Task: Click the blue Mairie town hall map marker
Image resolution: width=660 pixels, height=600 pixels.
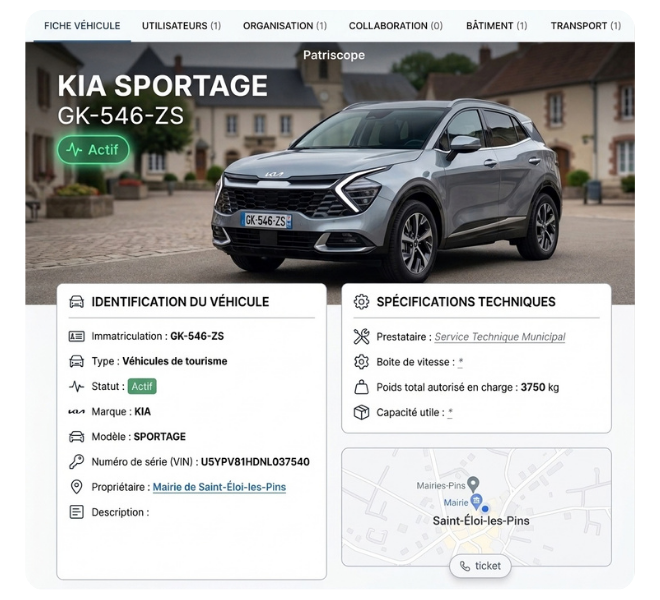Action: (x=476, y=501)
